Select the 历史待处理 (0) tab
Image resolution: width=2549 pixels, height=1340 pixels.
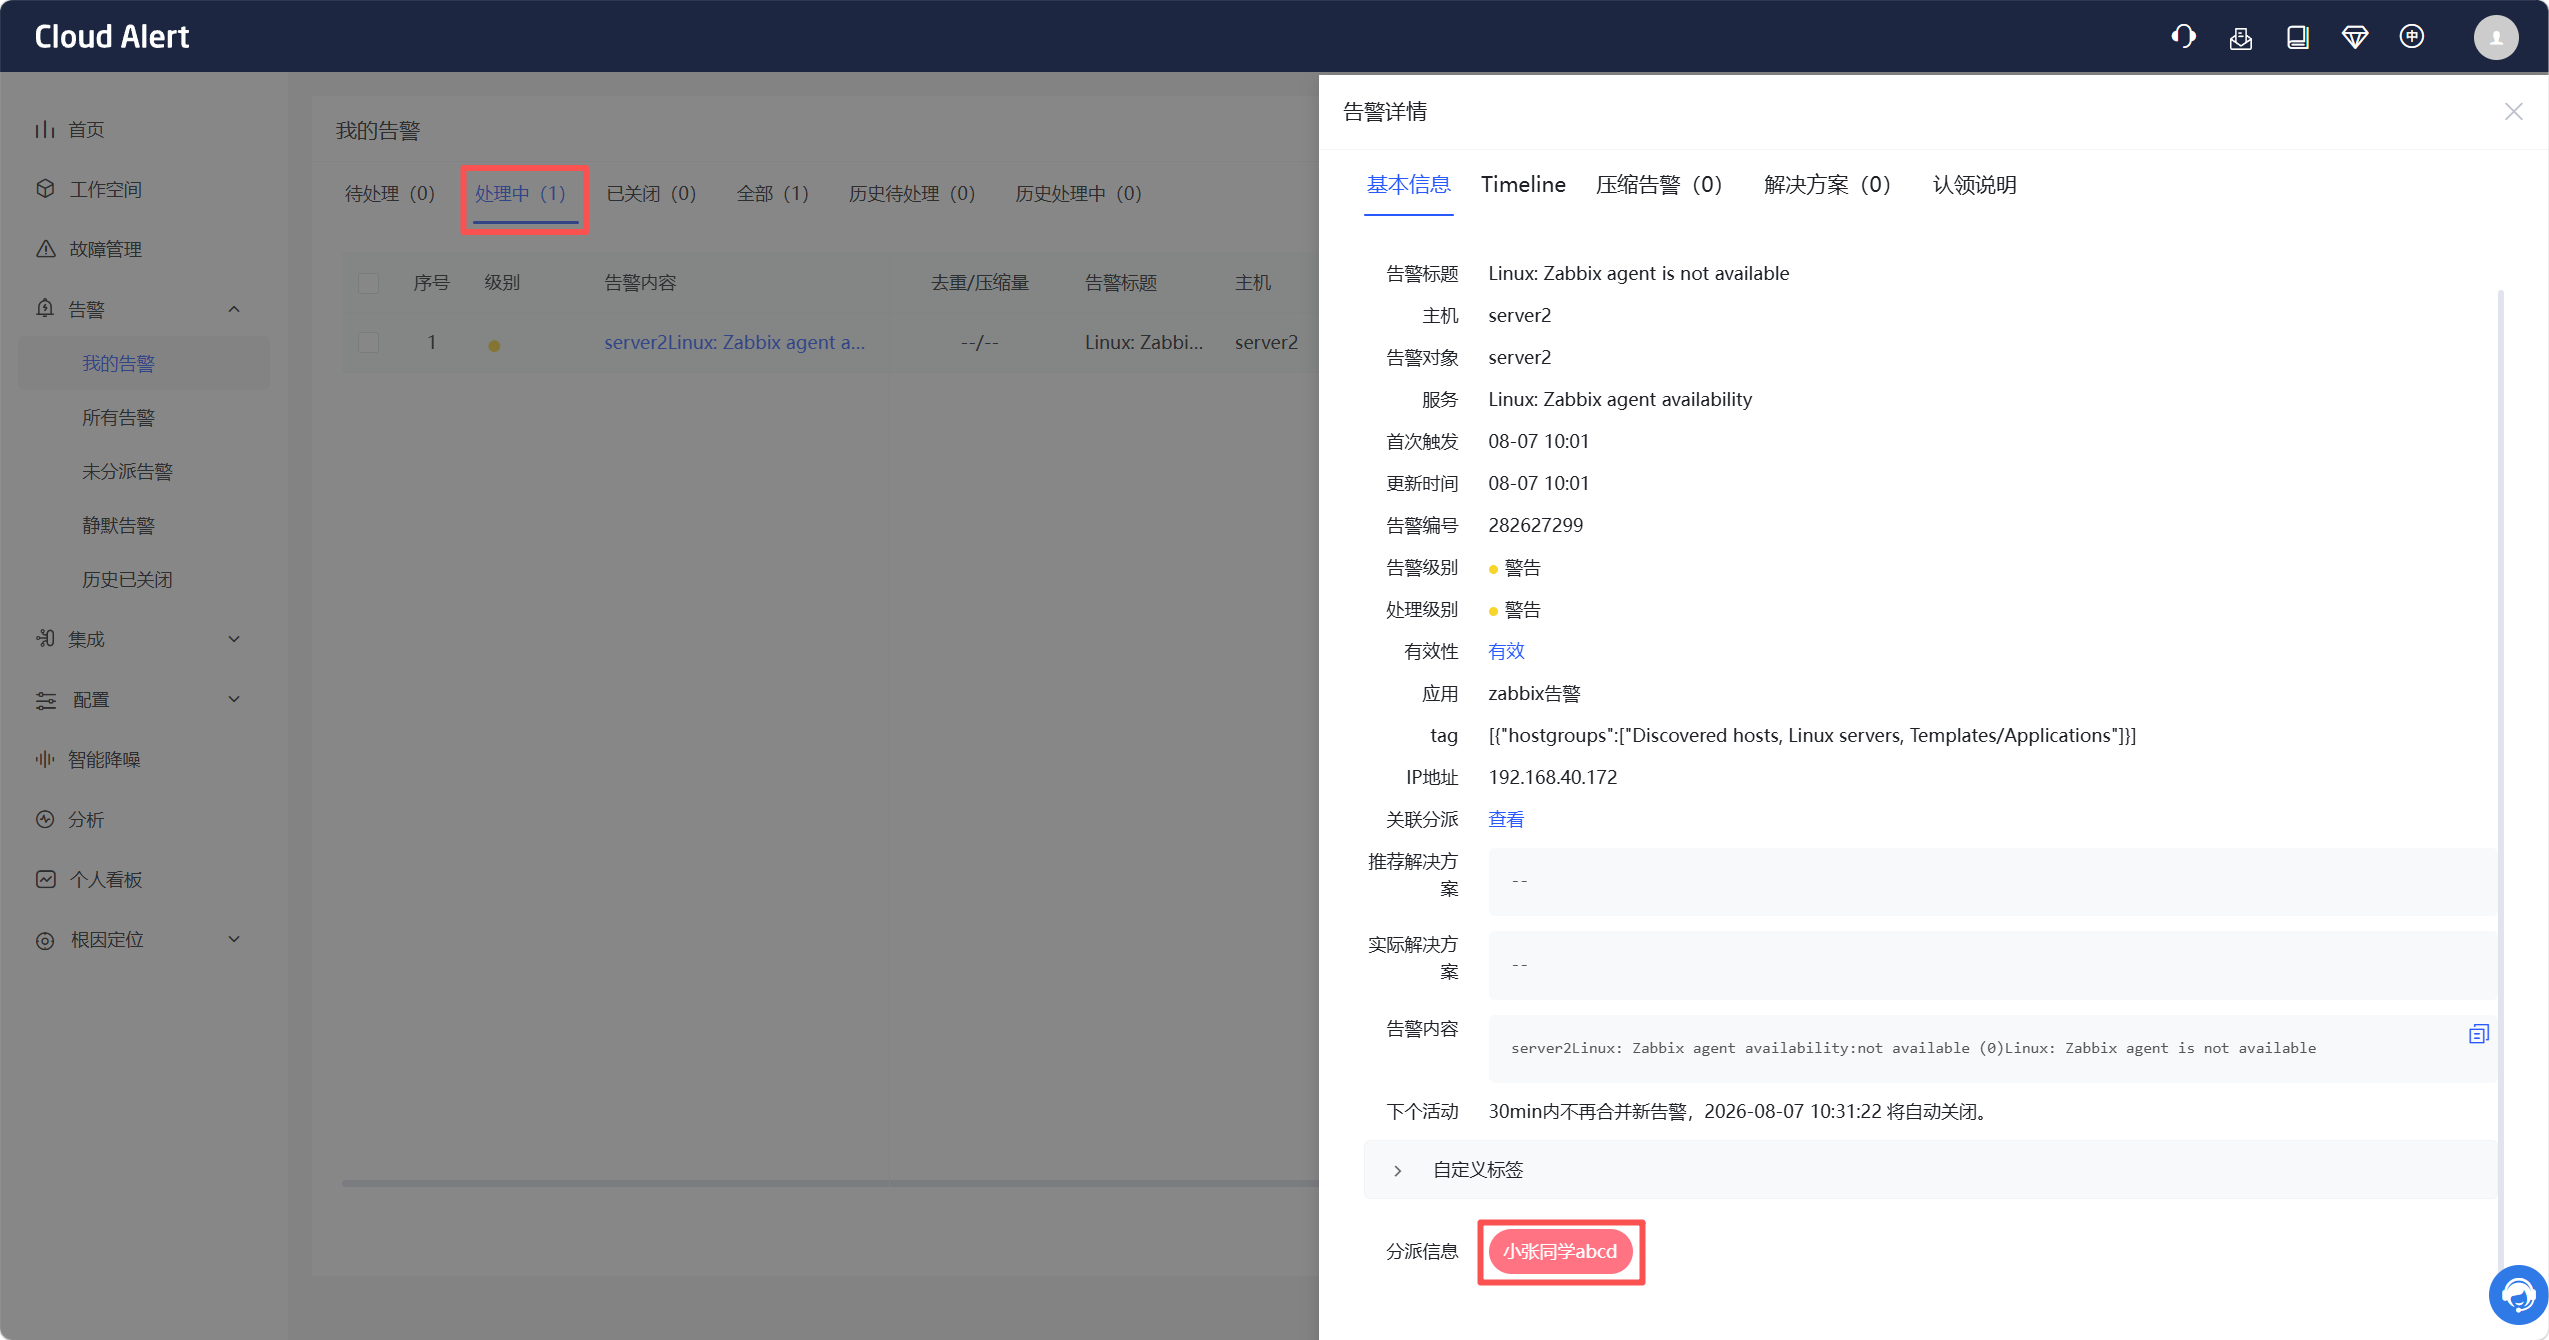click(x=911, y=194)
